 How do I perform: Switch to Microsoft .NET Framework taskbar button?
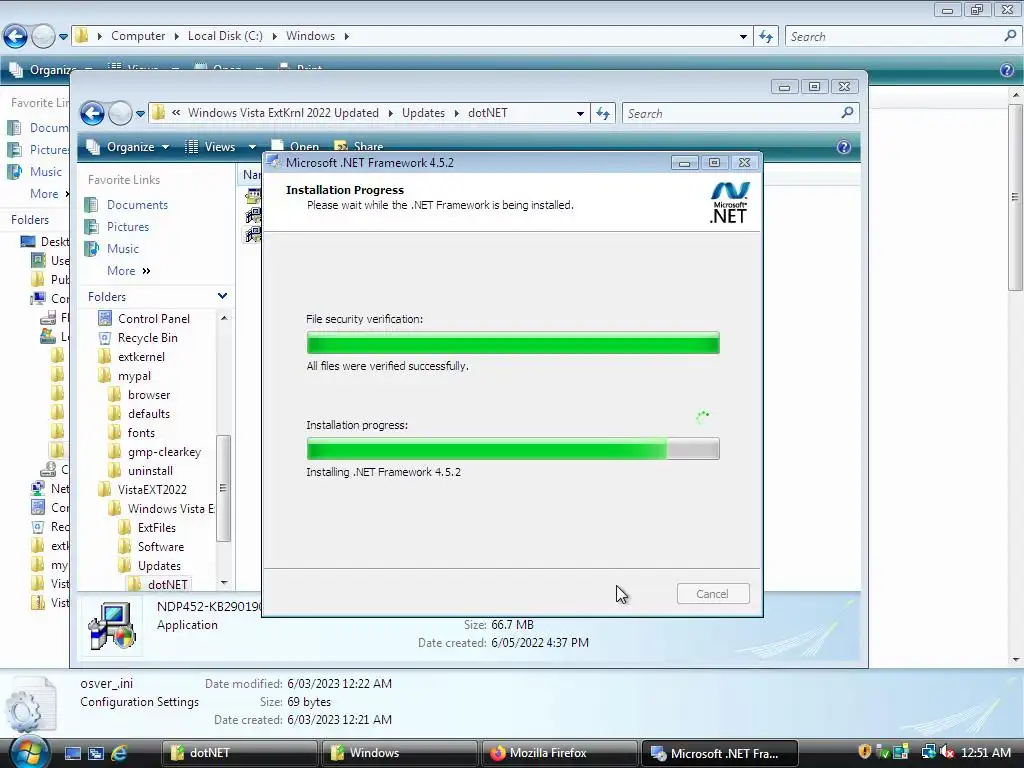tap(719, 753)
